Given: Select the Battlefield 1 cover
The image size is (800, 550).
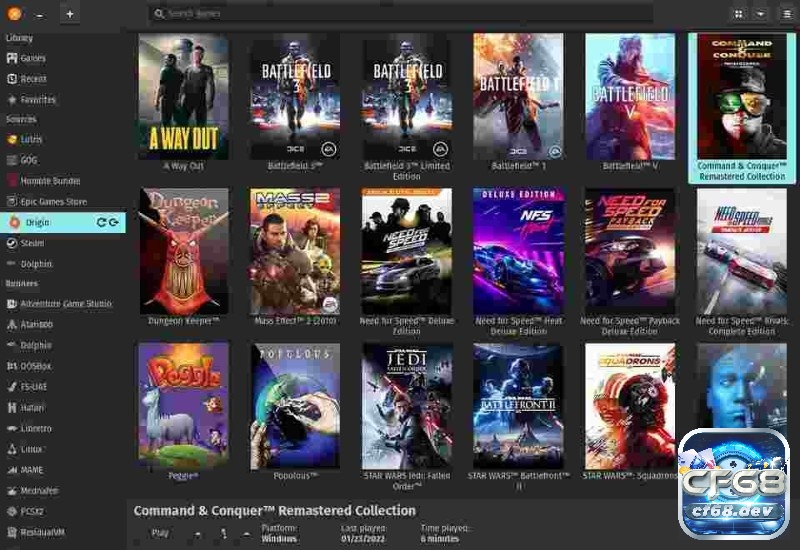Looking at the screenshot, I should (x=518, y=96).
